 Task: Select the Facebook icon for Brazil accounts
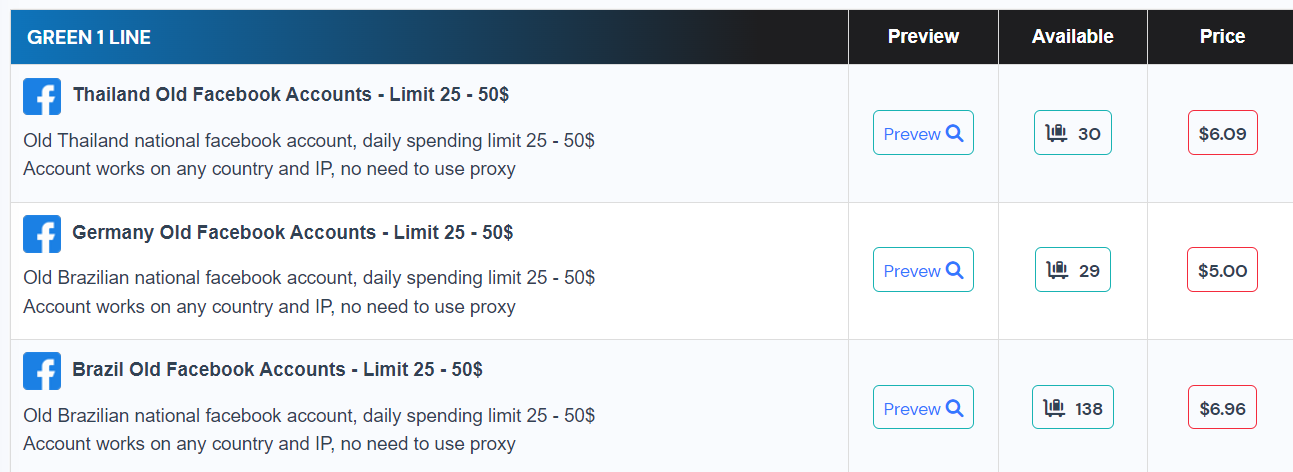tap(42, 371)
